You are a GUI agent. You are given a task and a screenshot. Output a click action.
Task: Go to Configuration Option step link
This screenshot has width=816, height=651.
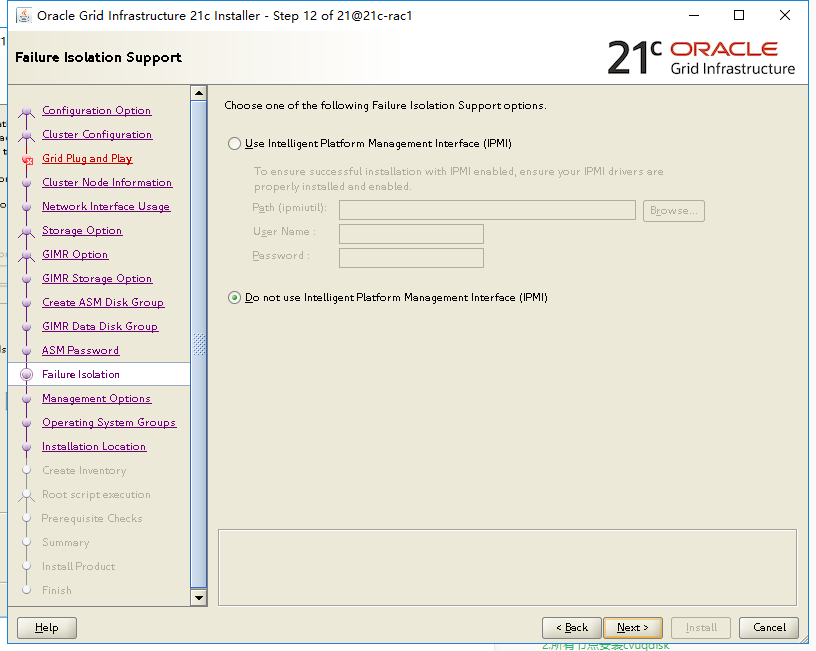point(96,110)
